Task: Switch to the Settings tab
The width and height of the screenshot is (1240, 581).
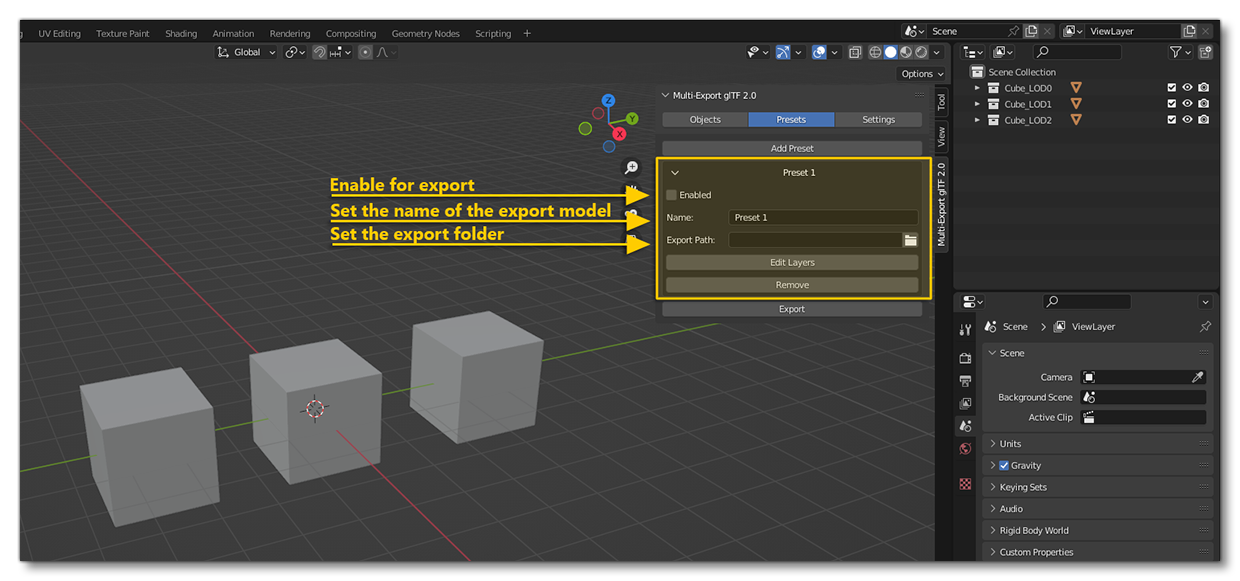Action: point(878,119)
